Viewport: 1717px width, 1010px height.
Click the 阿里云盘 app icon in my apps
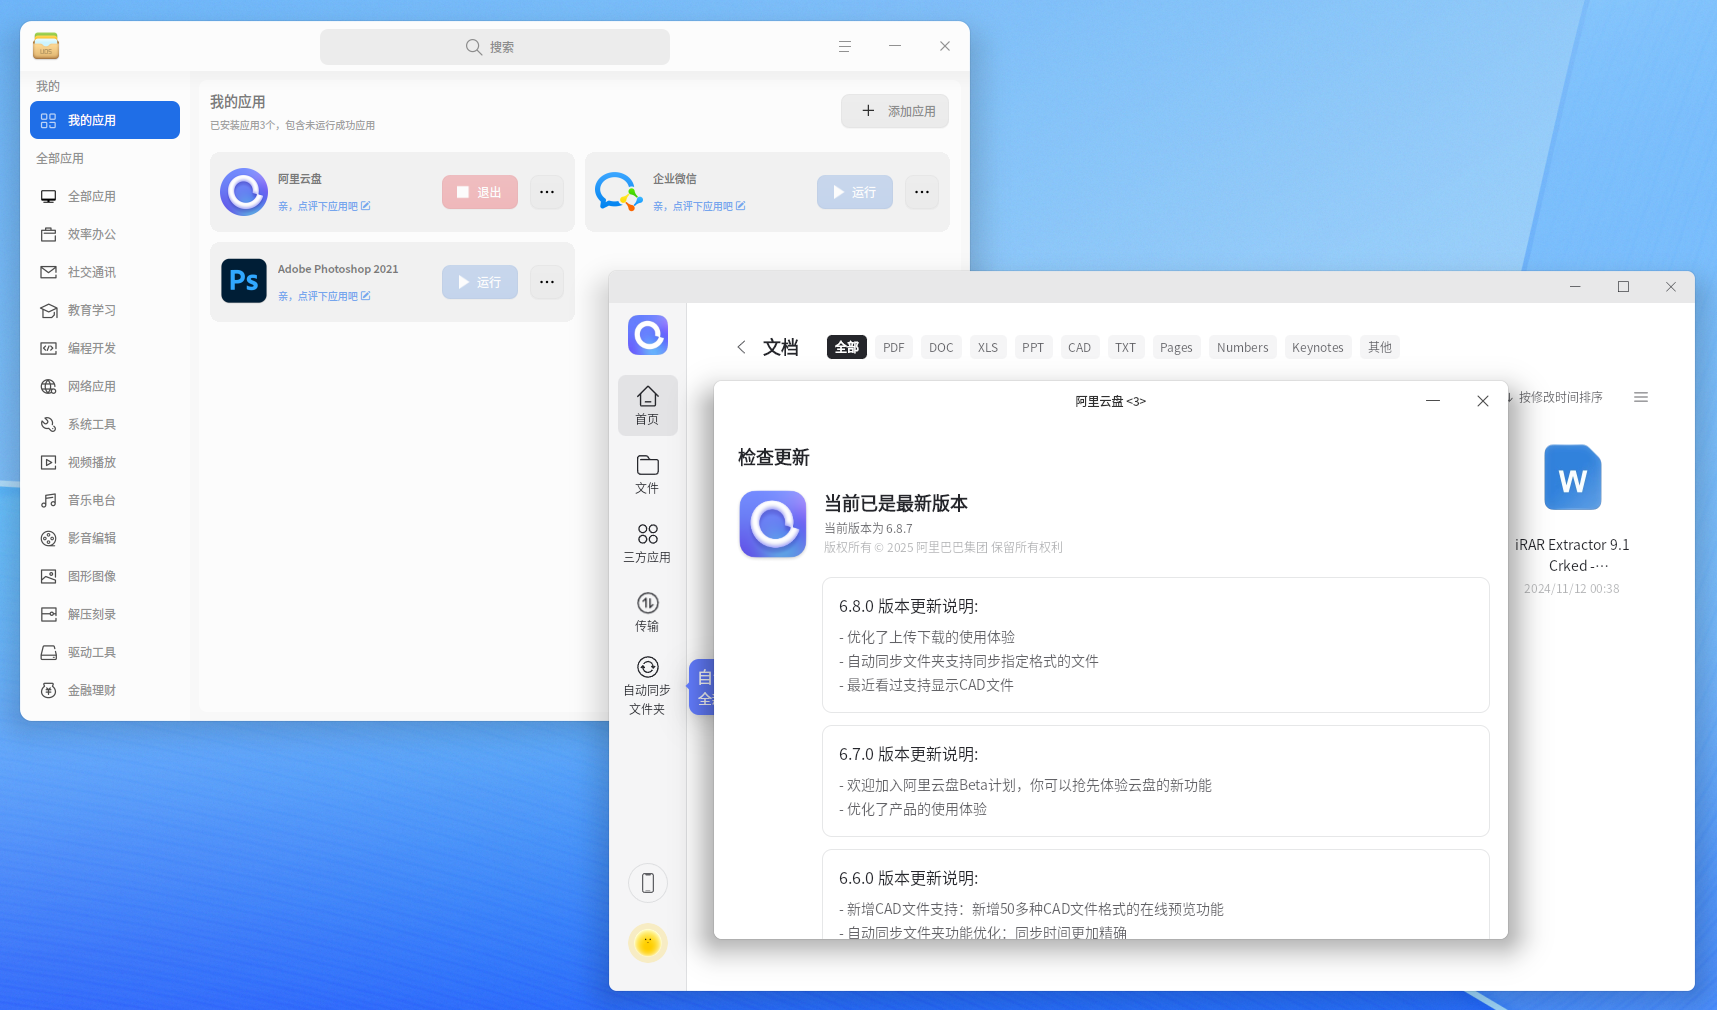[x=244, y=192]
